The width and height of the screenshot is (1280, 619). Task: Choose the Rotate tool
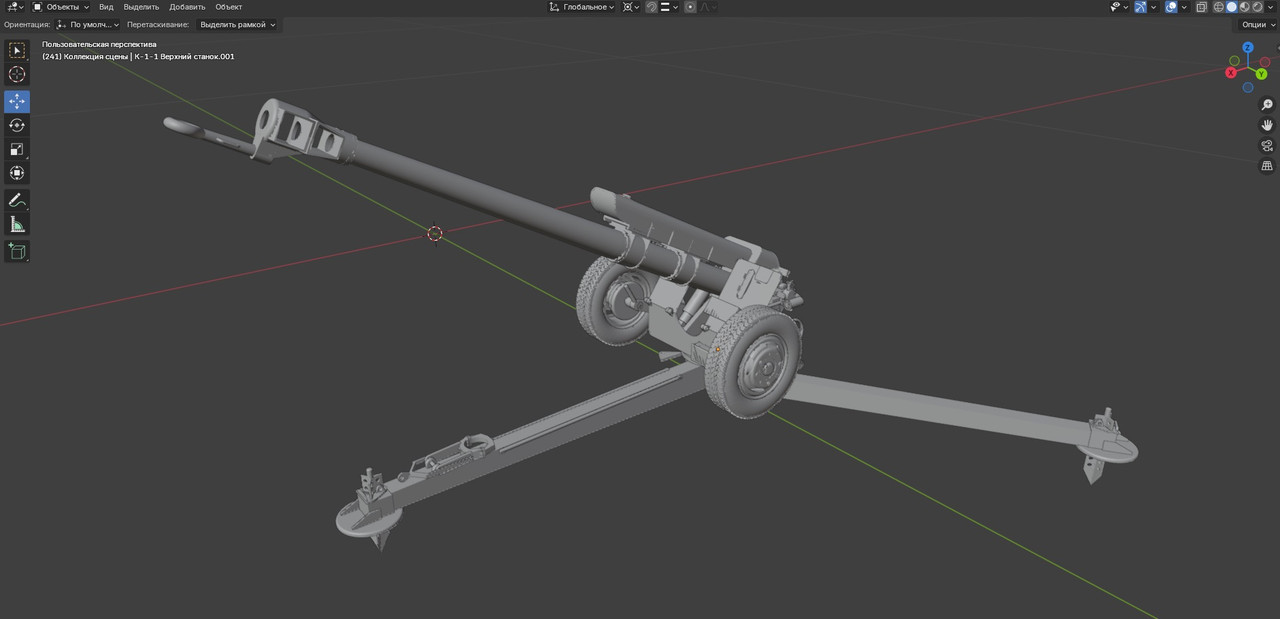(17, 125)
